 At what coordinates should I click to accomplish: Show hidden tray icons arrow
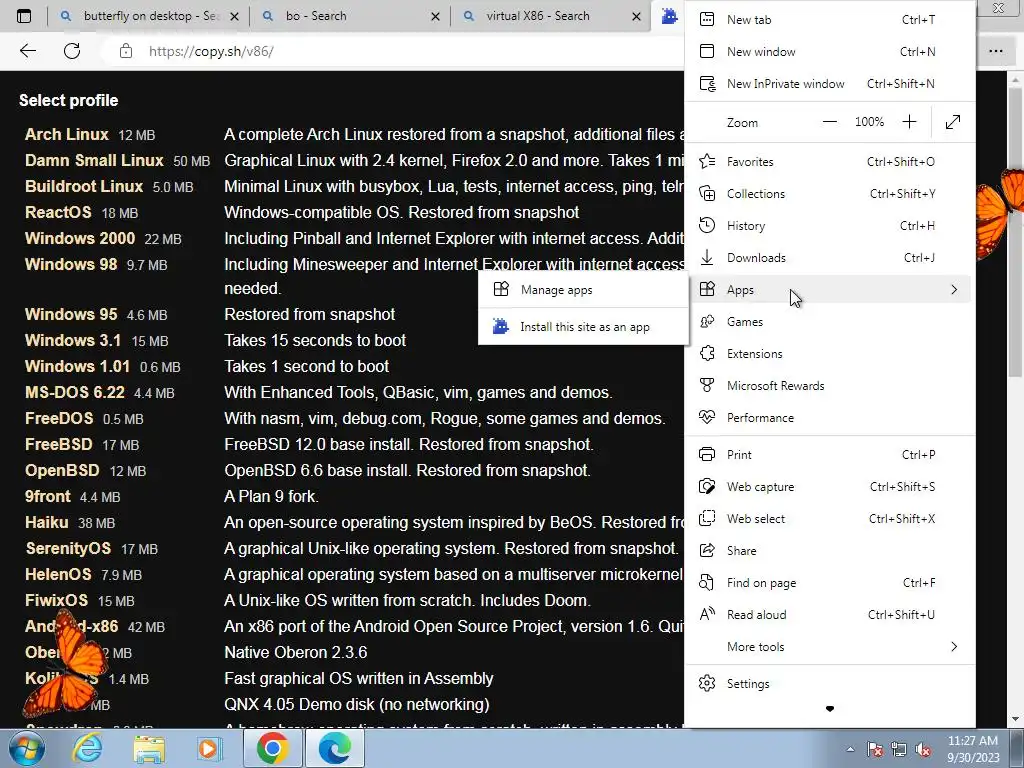coord(850,750)
